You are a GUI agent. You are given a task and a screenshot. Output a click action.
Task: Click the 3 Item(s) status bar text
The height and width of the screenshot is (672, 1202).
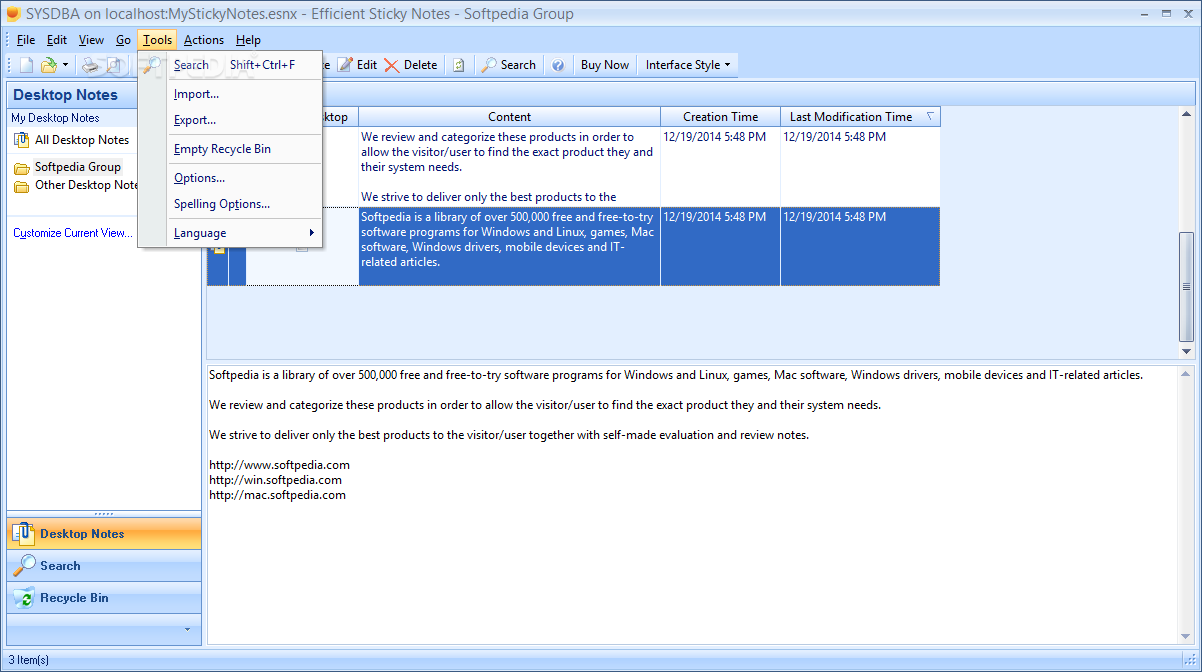(x=27, y=660)
